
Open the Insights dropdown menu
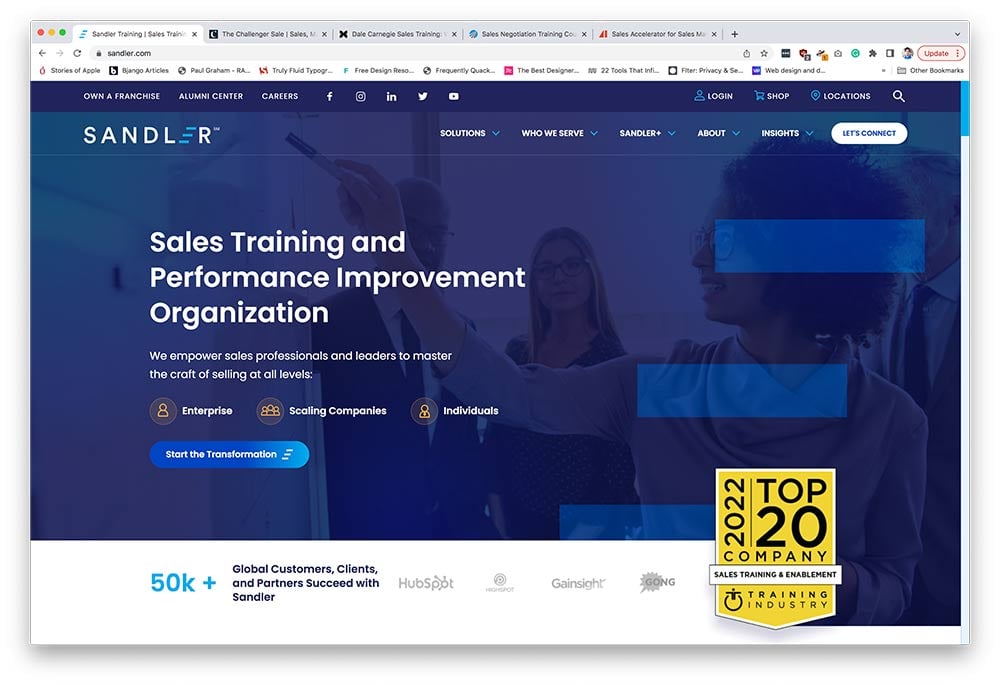point(788,133)
